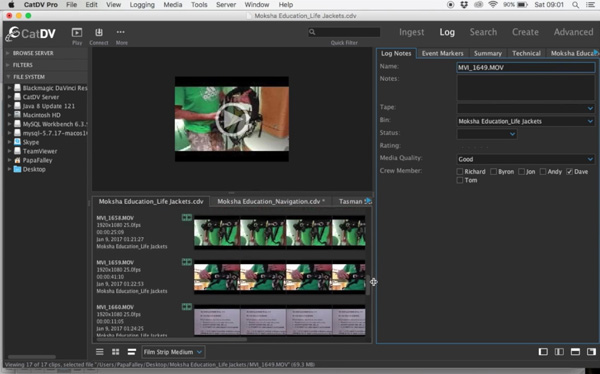Image resolution: width=600 pixels, height=374 pixels.
Task: Open the Status dropdown
Action: pyautogui.click(x=512, y=134)
